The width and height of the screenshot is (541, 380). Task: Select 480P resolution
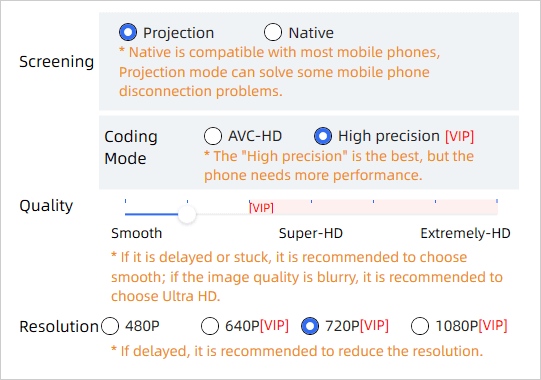pos(110,326)
